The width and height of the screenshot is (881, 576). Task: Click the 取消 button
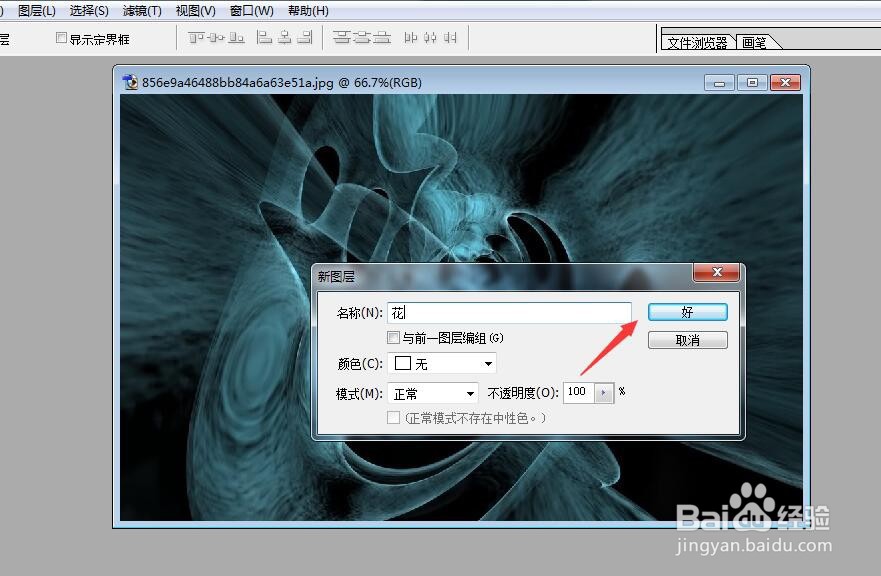point(687,340)
